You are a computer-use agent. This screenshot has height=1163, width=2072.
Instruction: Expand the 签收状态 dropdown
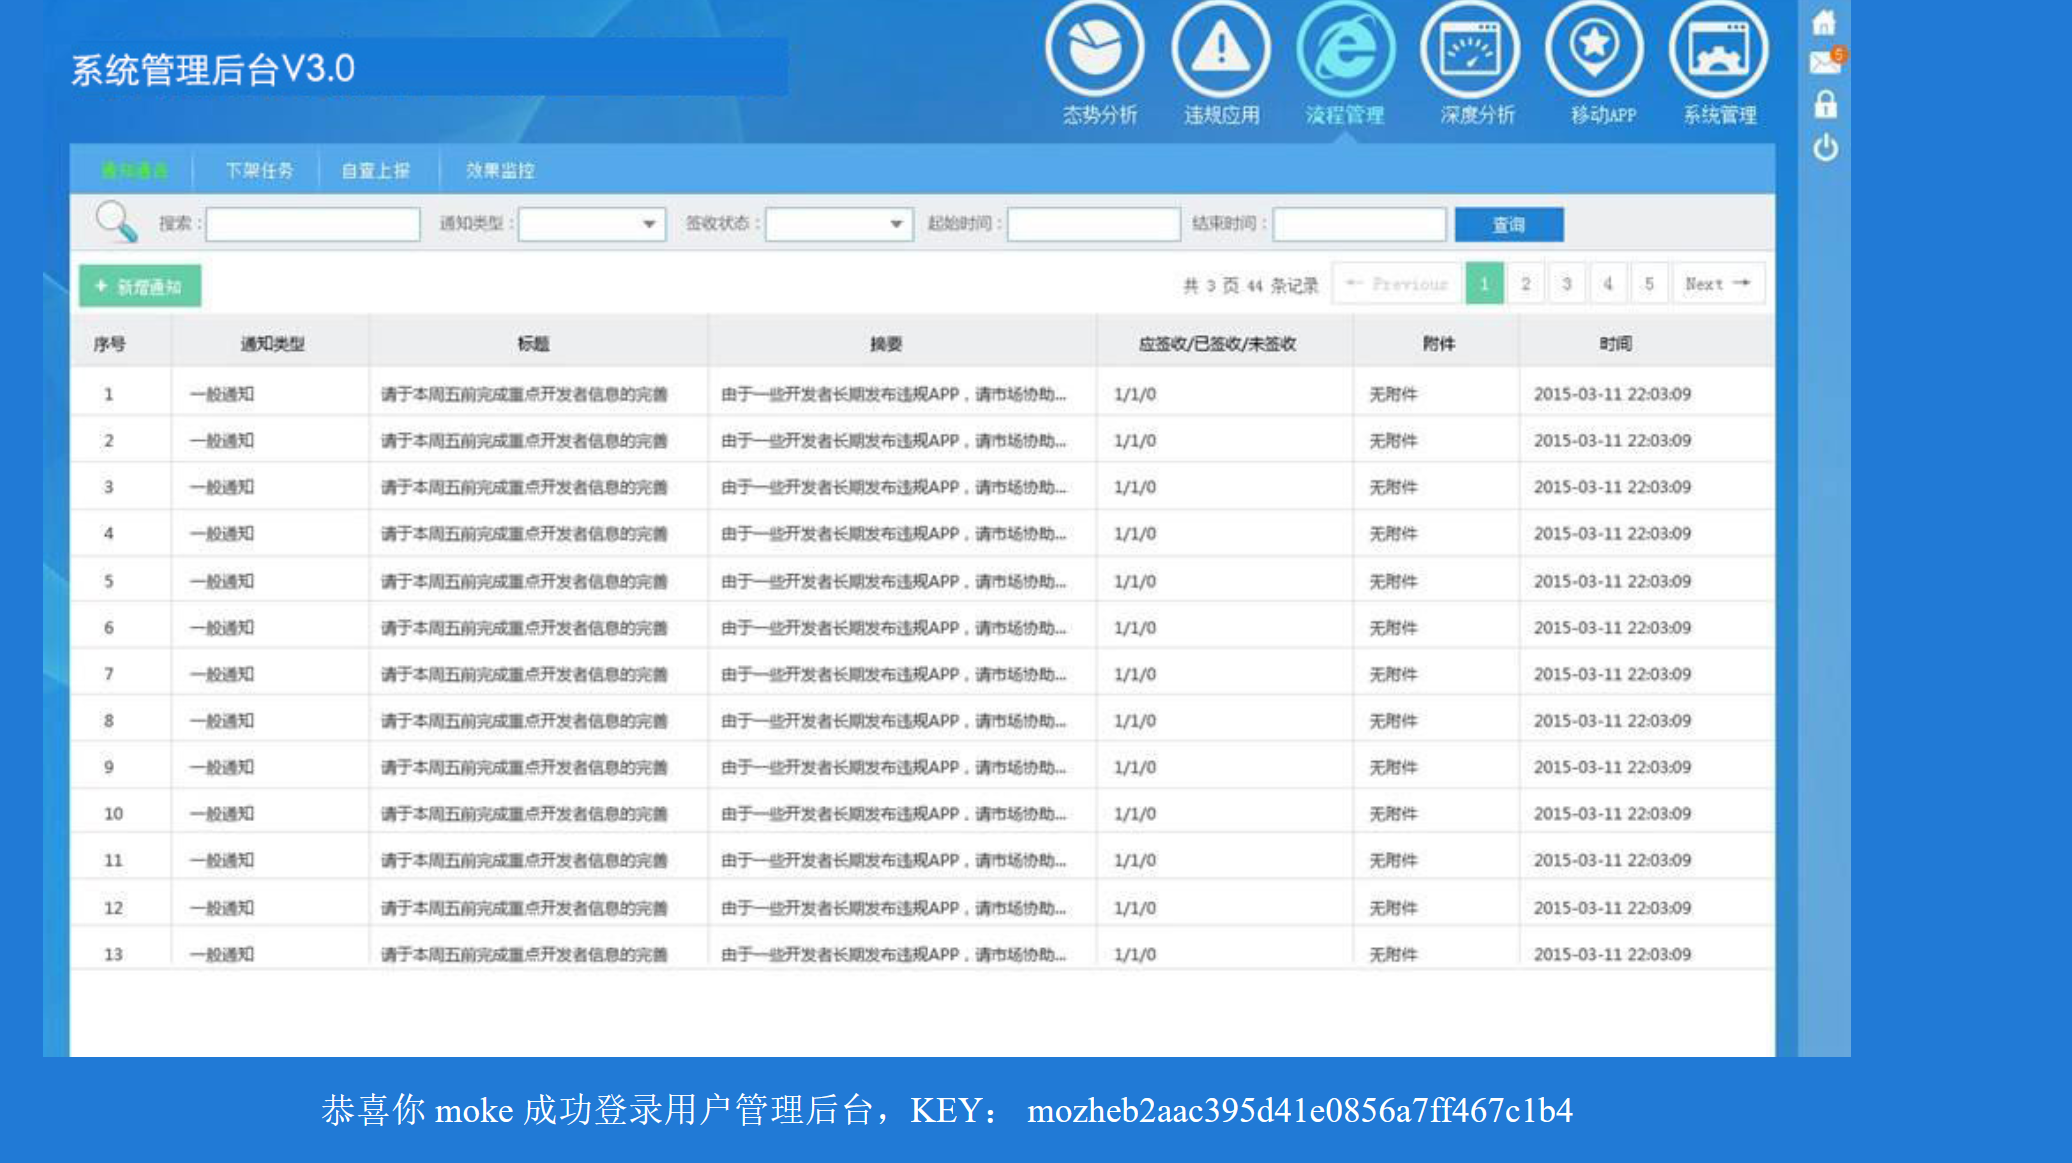coord(839,224)
